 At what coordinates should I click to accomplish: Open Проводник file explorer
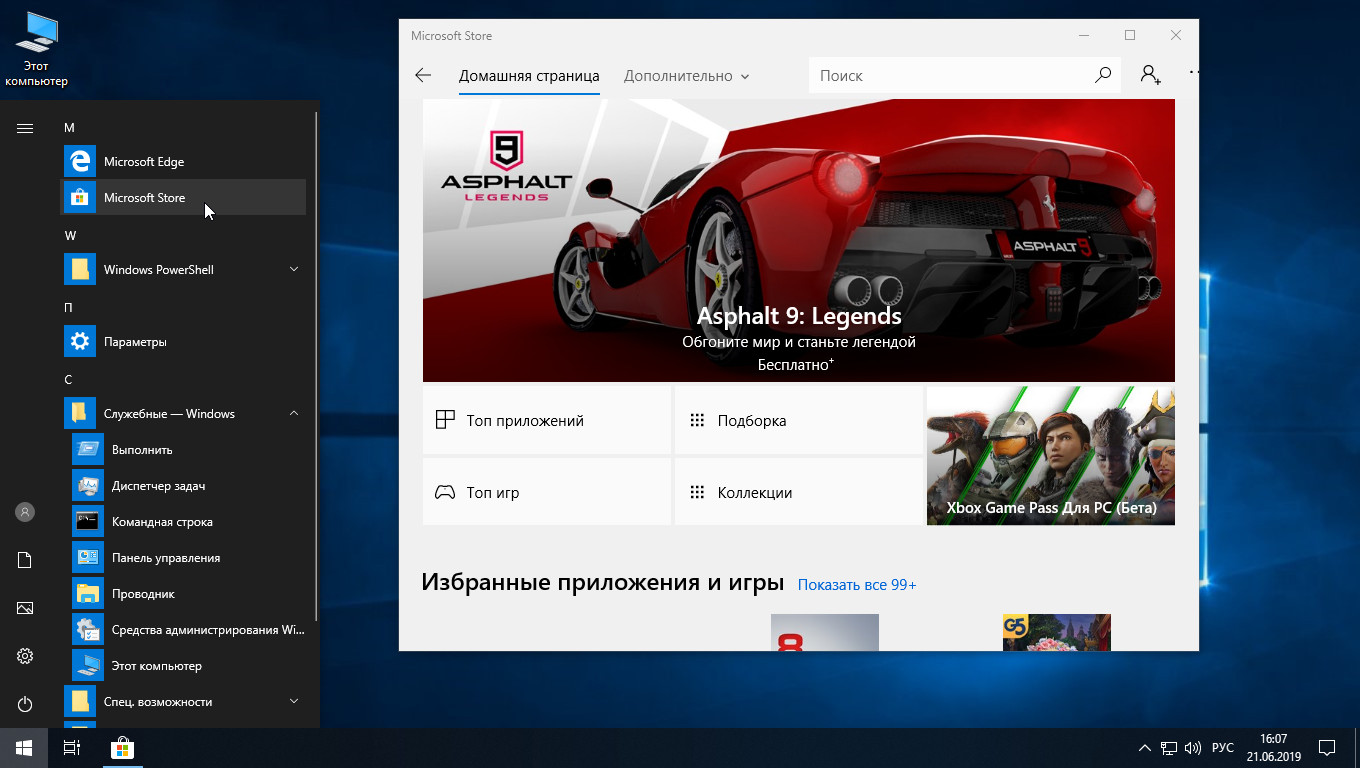[x=188, y=594]
